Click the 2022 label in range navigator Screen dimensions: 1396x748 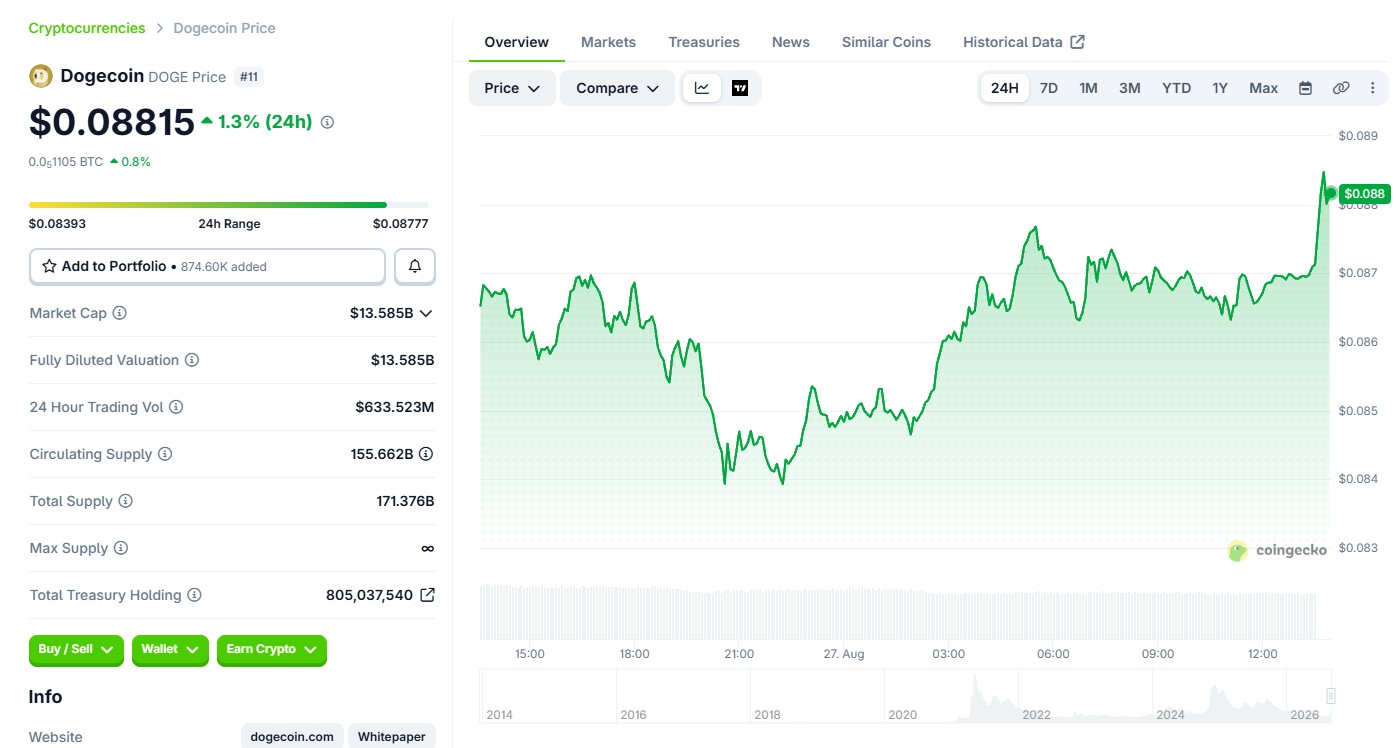pyautogui.click(x=1036, y=715)
